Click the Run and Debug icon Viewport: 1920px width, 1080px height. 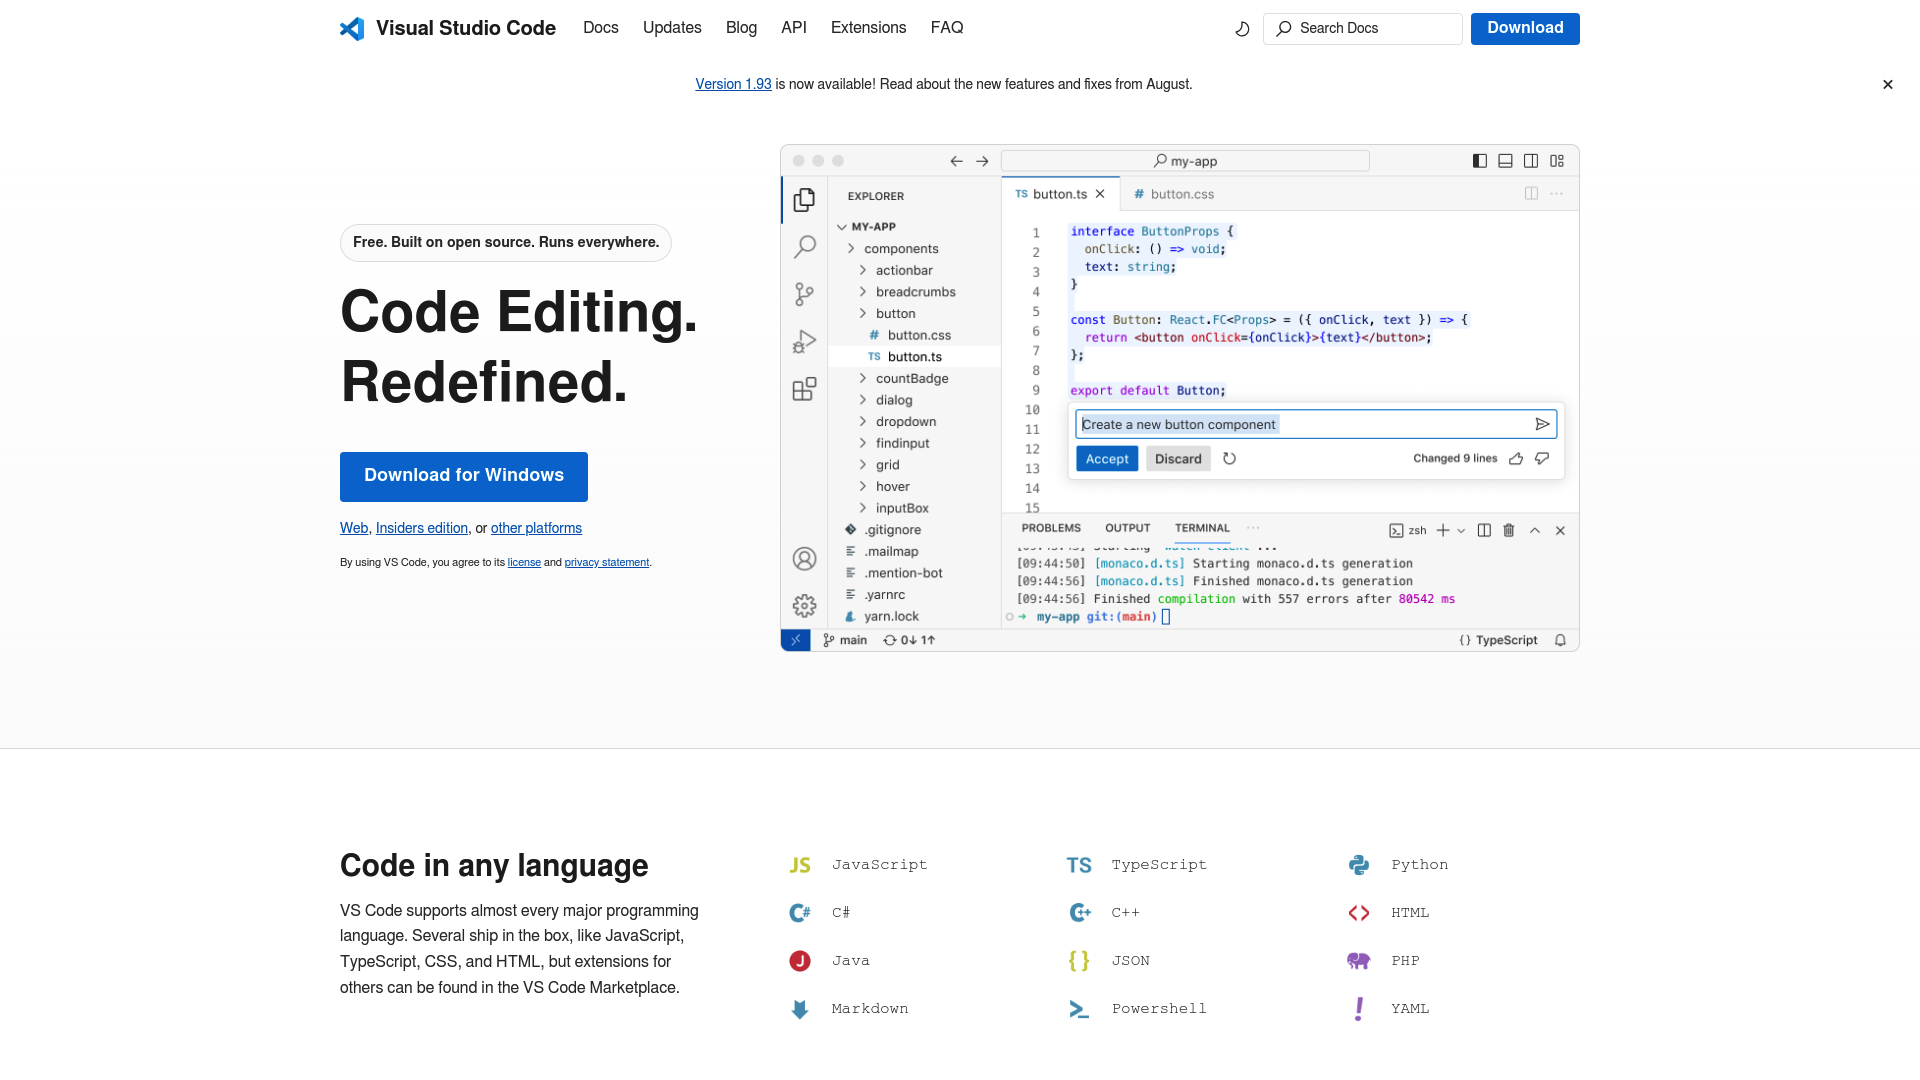[x=804, y=342]
